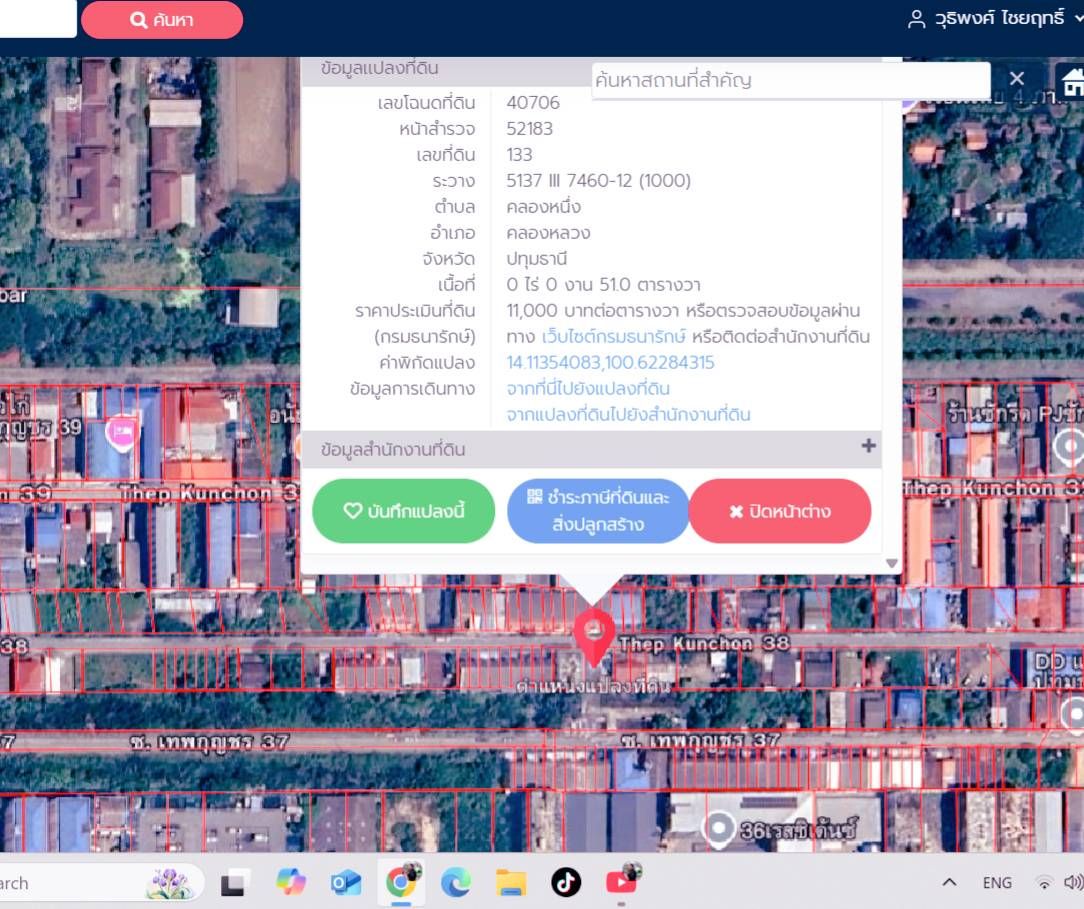Open the เว็บไซต์กรมธนารักษ์ link
The height and width of the screenshot is (909, 1084).
613,337
